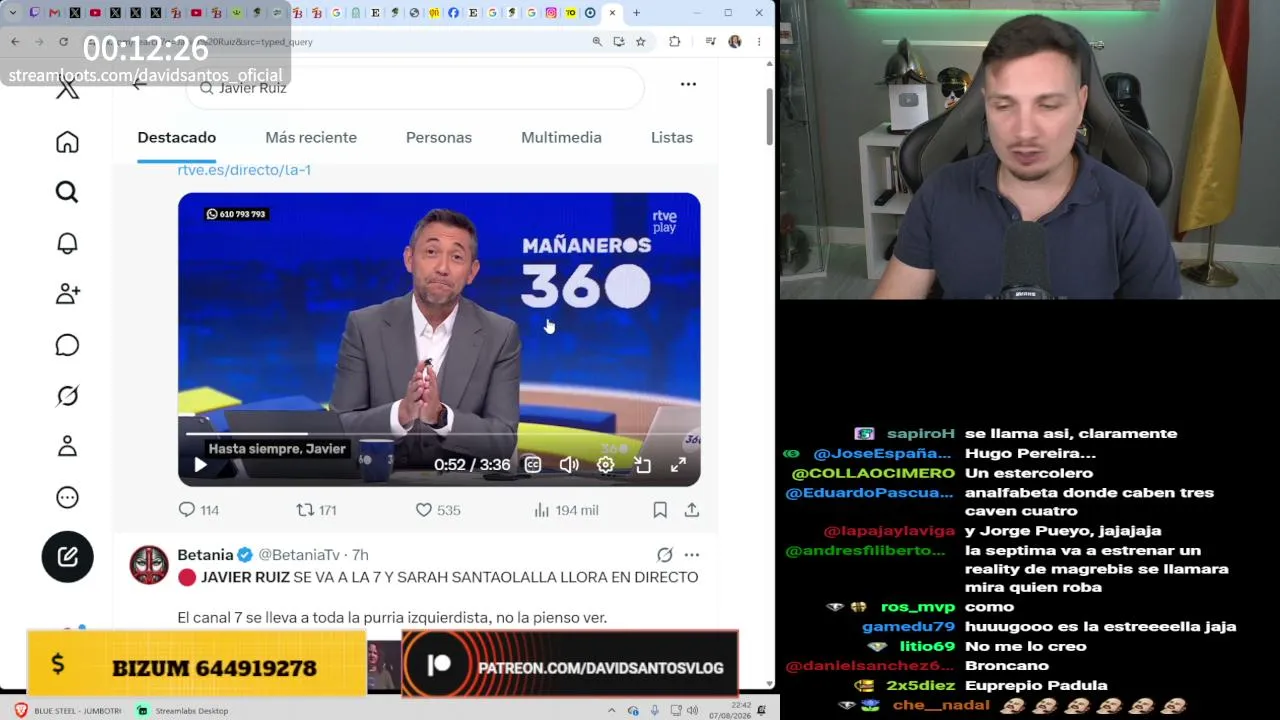Viewport: 1280px width, 720px height.
Task: Switch to the Personas tab
Action: pyautogui.click(x=439, y=138)
